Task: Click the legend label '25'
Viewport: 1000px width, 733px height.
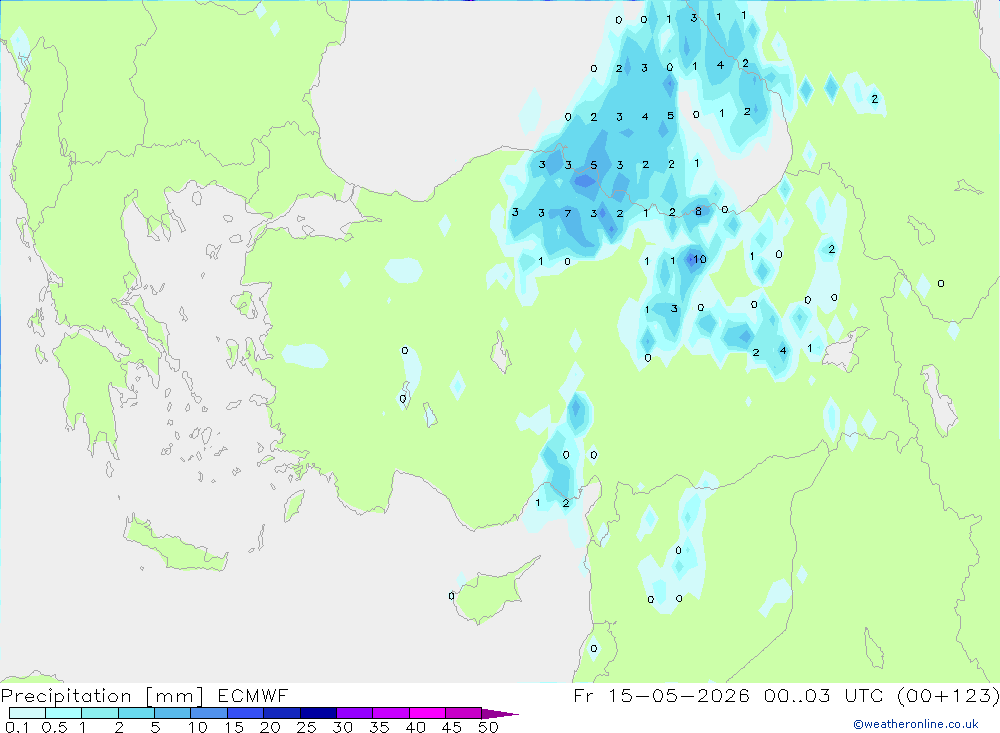Action: pyautogui.click(x=306, y=727)
